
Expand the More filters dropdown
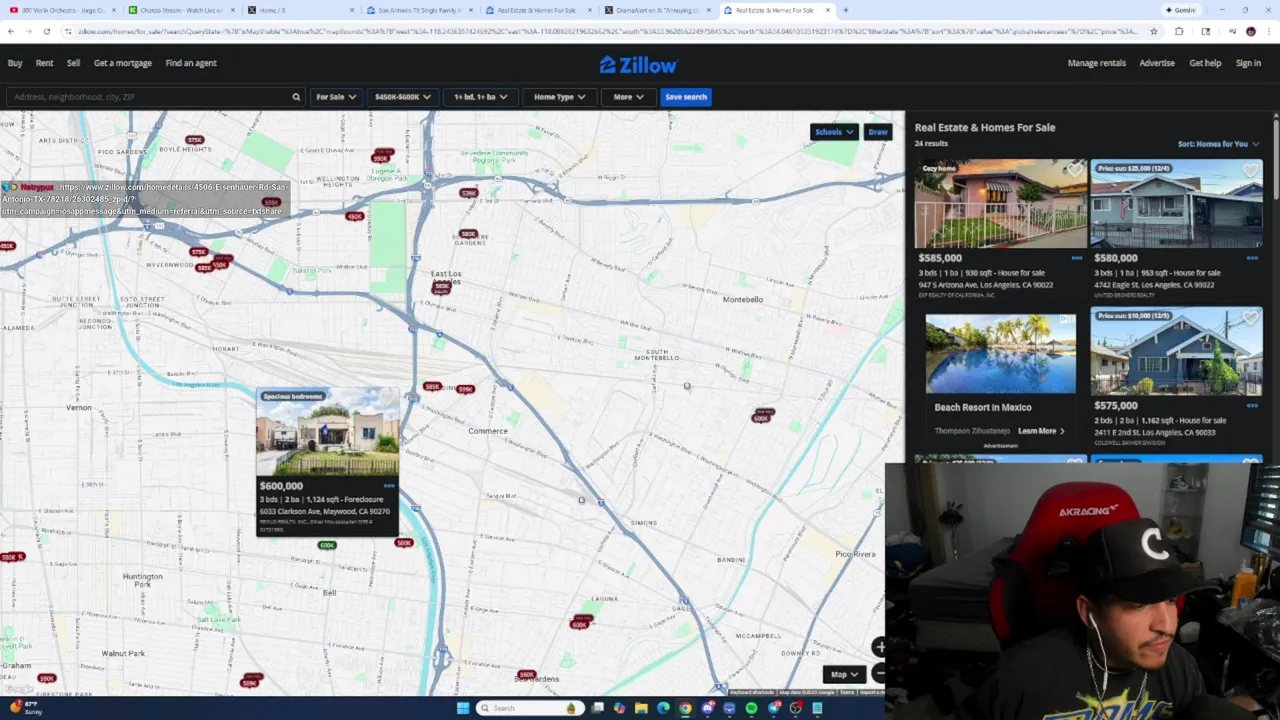pyautogui.click(x=628, y=97)
